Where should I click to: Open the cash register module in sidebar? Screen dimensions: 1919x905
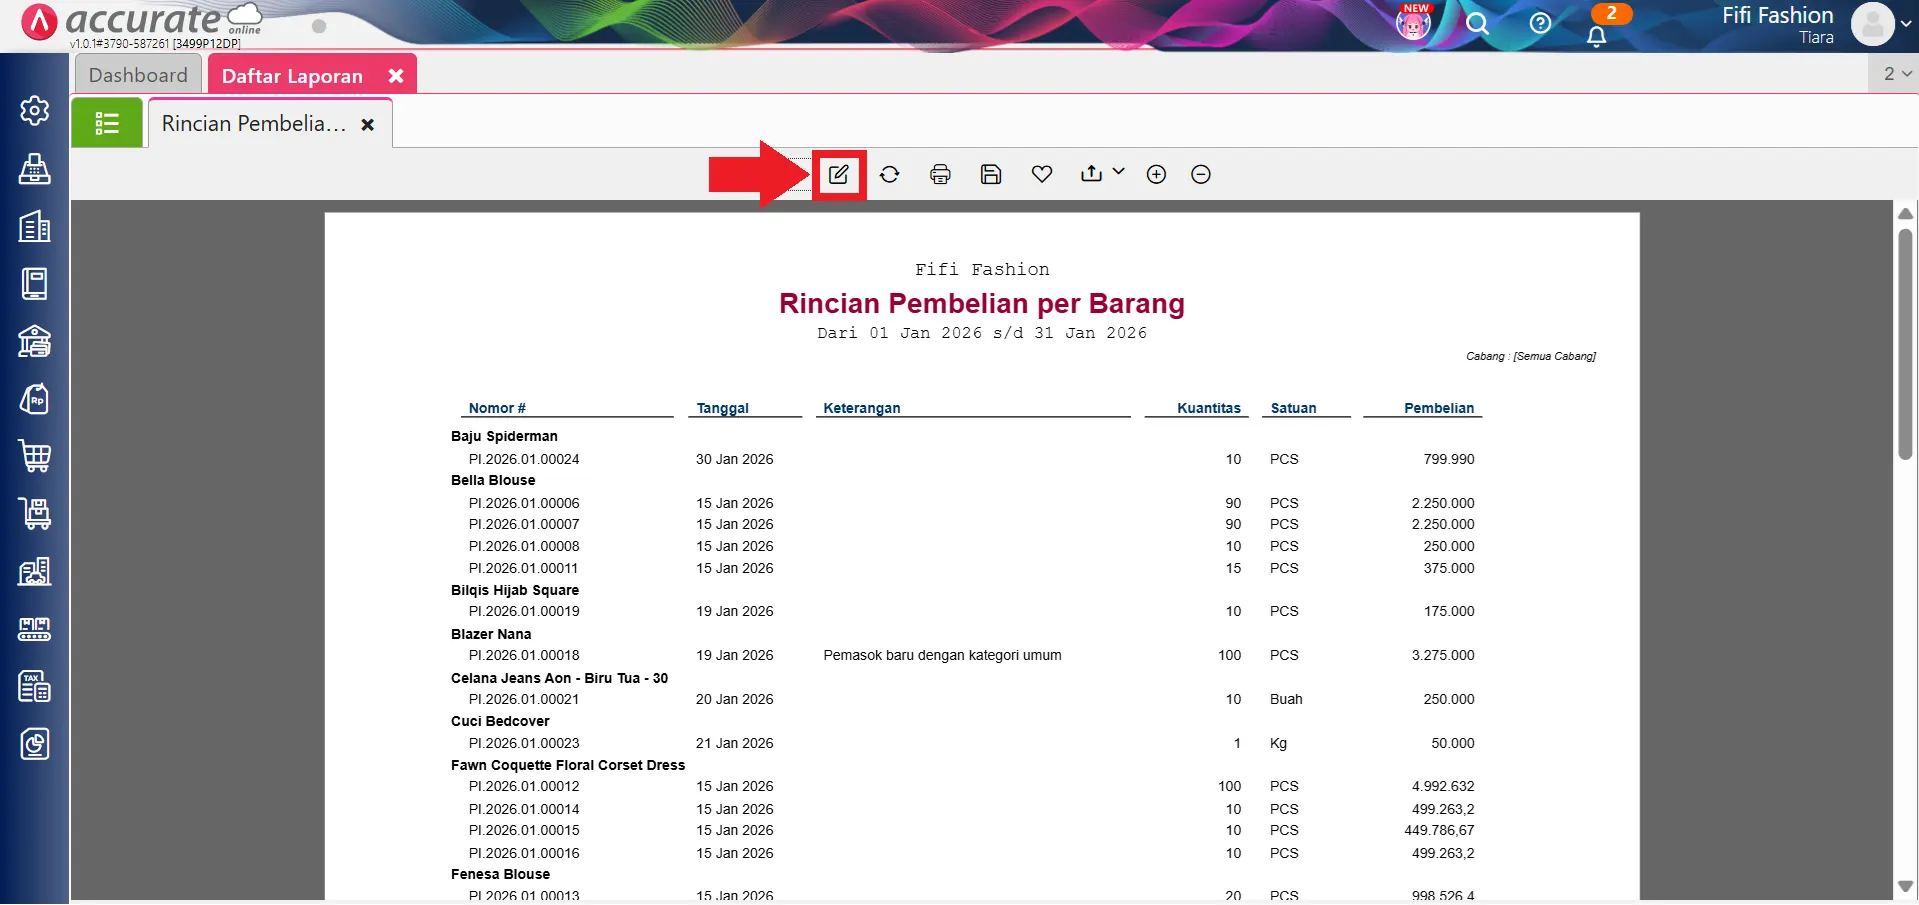coord(35,168)
